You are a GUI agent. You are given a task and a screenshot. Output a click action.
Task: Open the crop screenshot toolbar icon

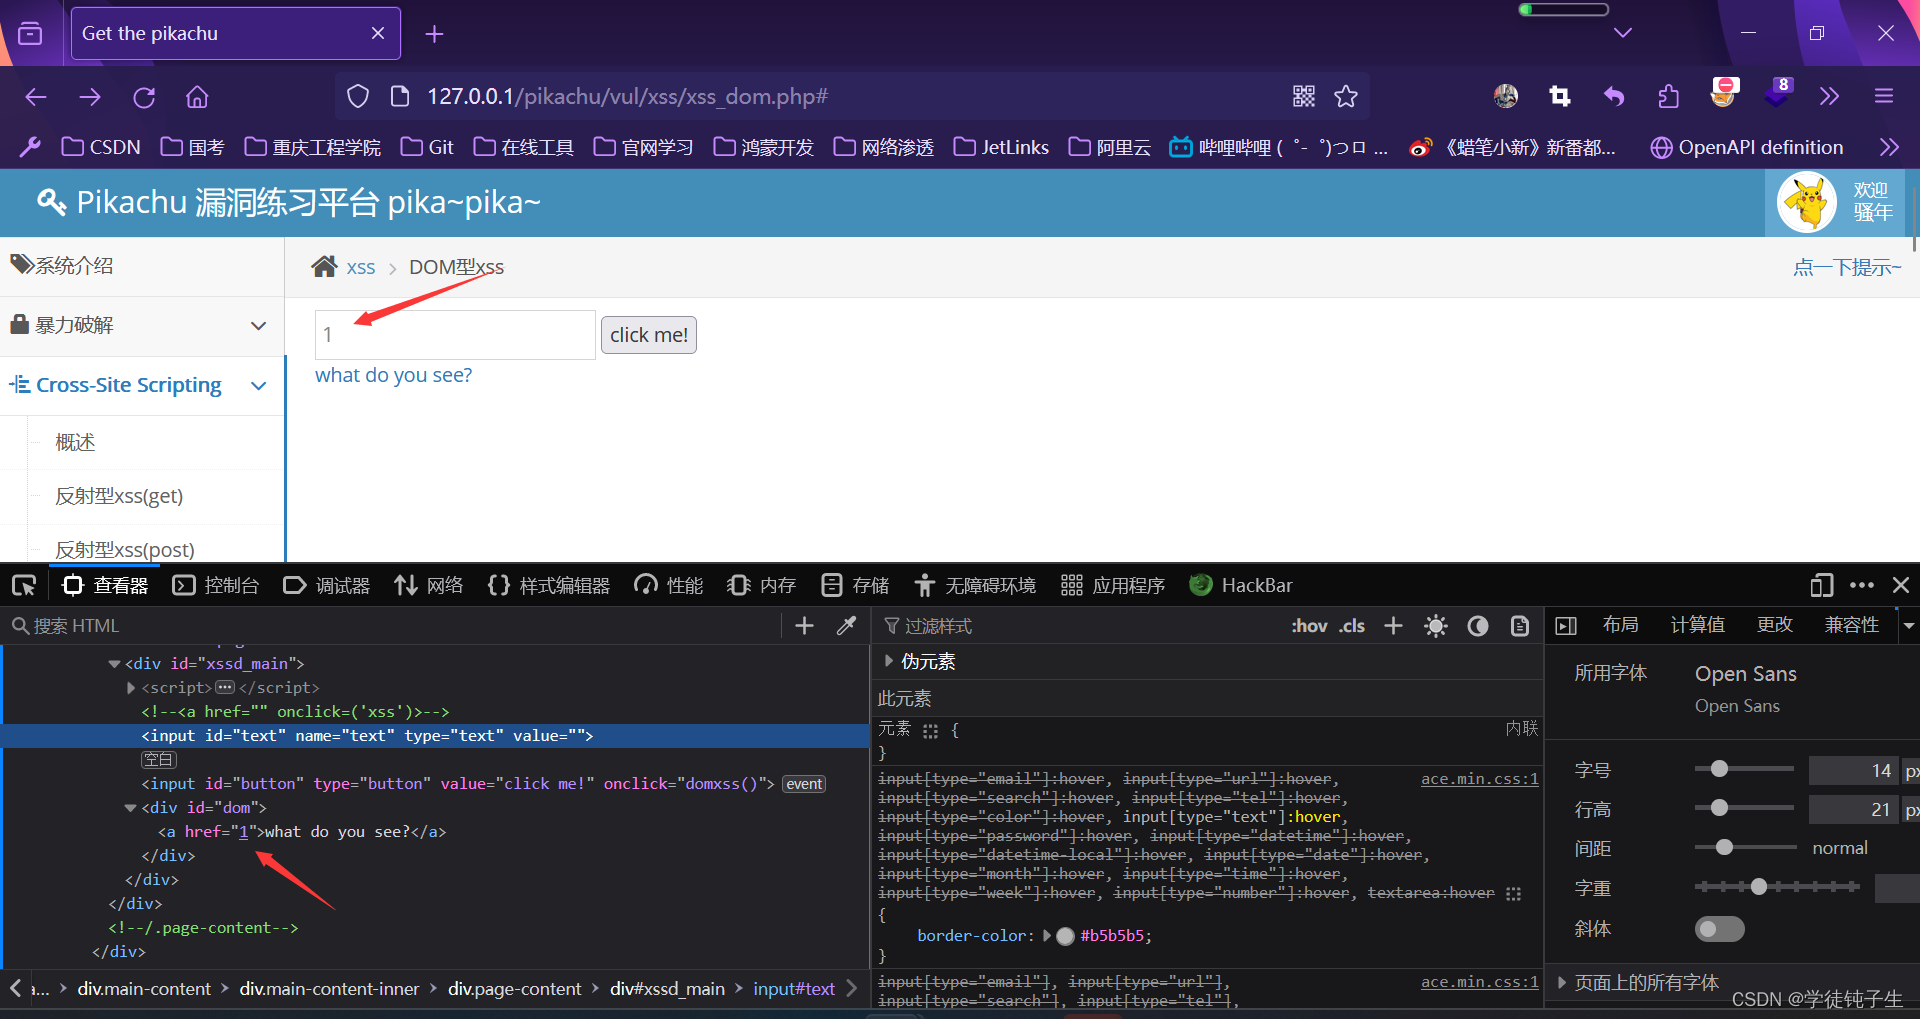(1560, 96)
